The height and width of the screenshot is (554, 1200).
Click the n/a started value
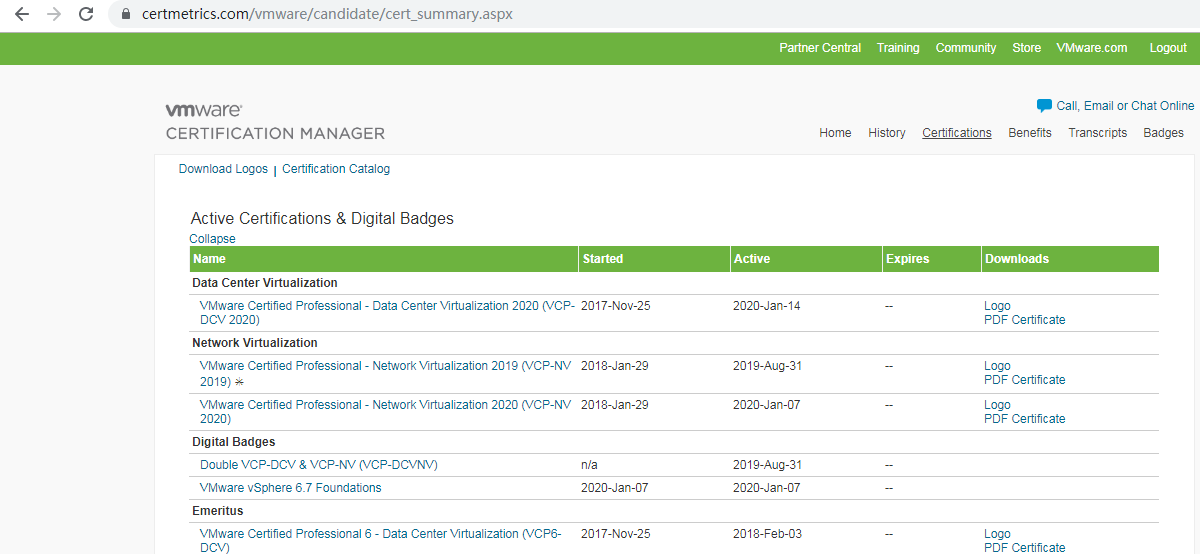coord(589,465)
